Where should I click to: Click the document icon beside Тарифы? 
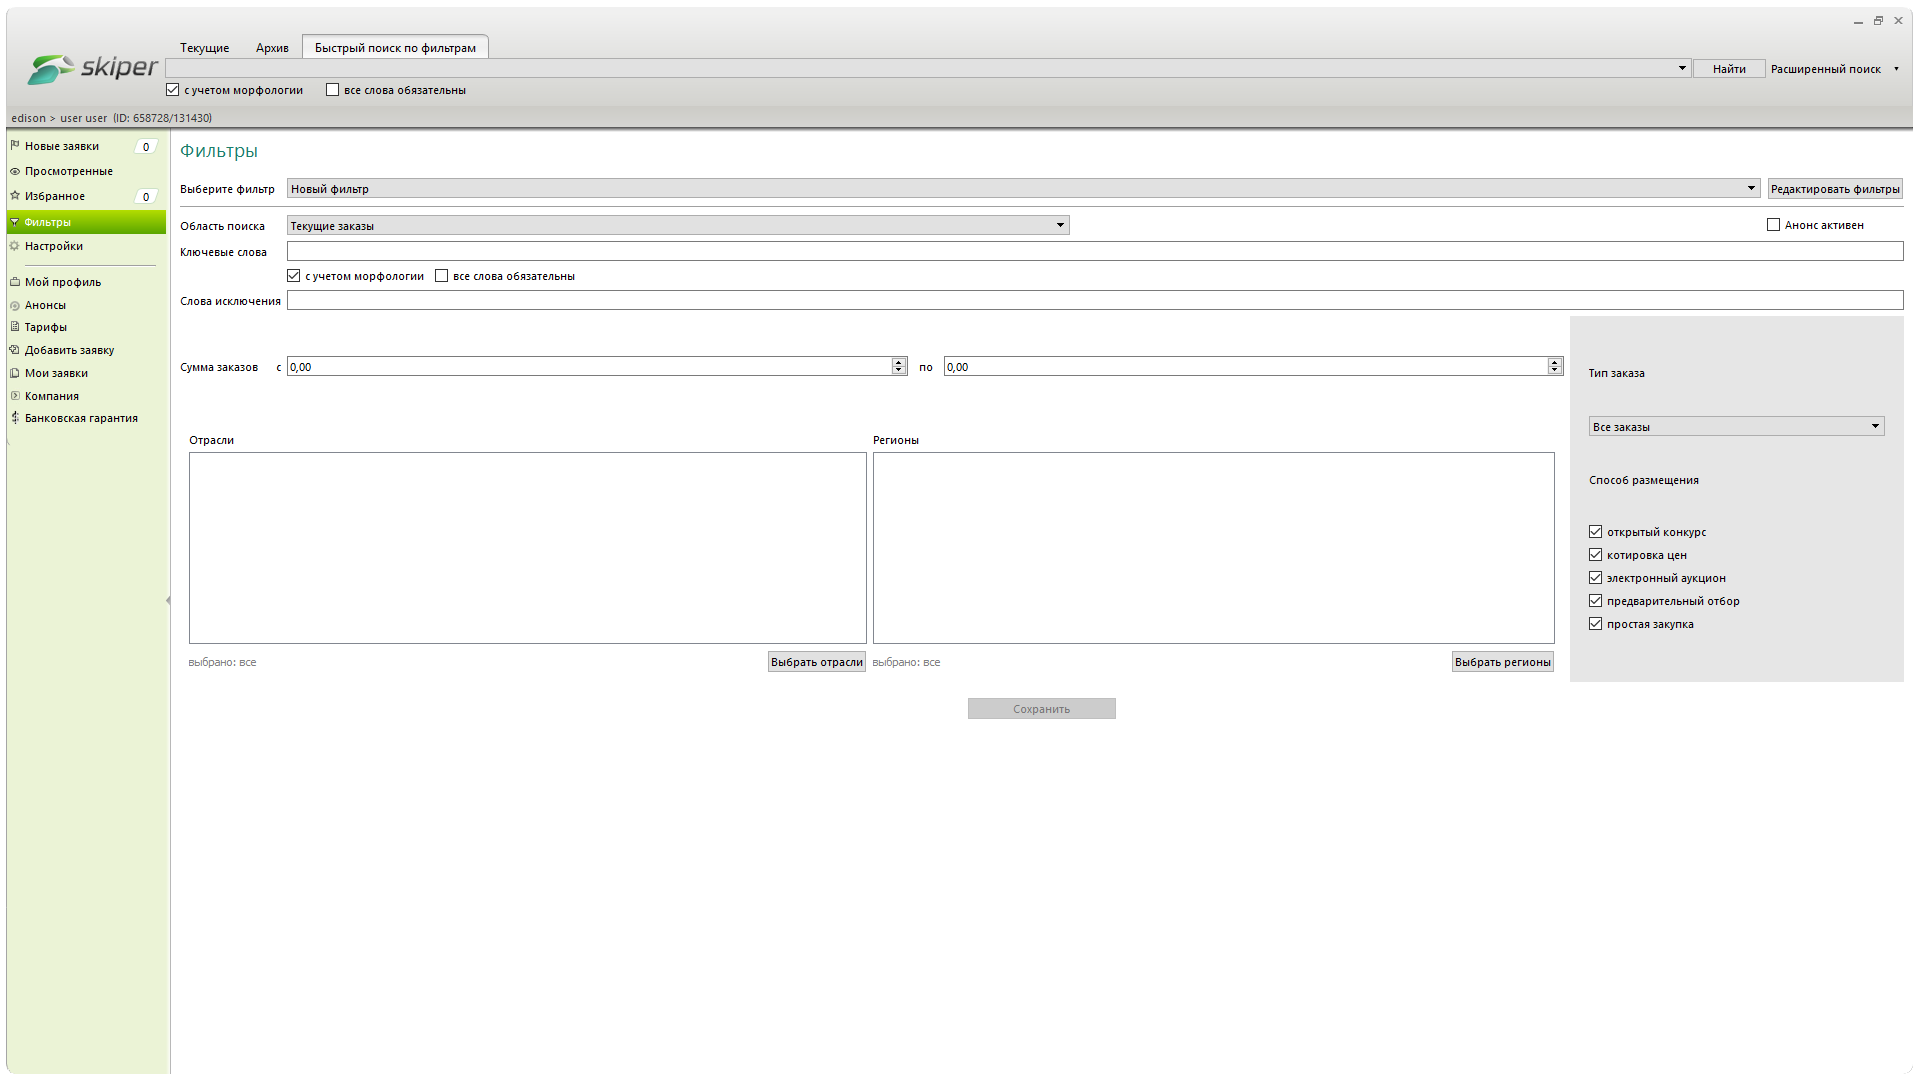coord(15,327)
